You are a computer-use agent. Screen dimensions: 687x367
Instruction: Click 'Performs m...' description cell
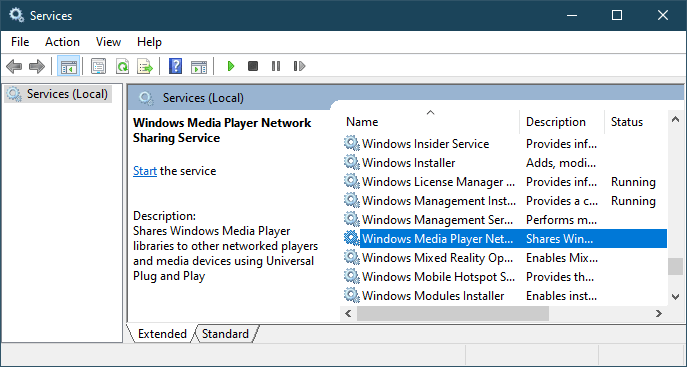[x=562, y=220]
